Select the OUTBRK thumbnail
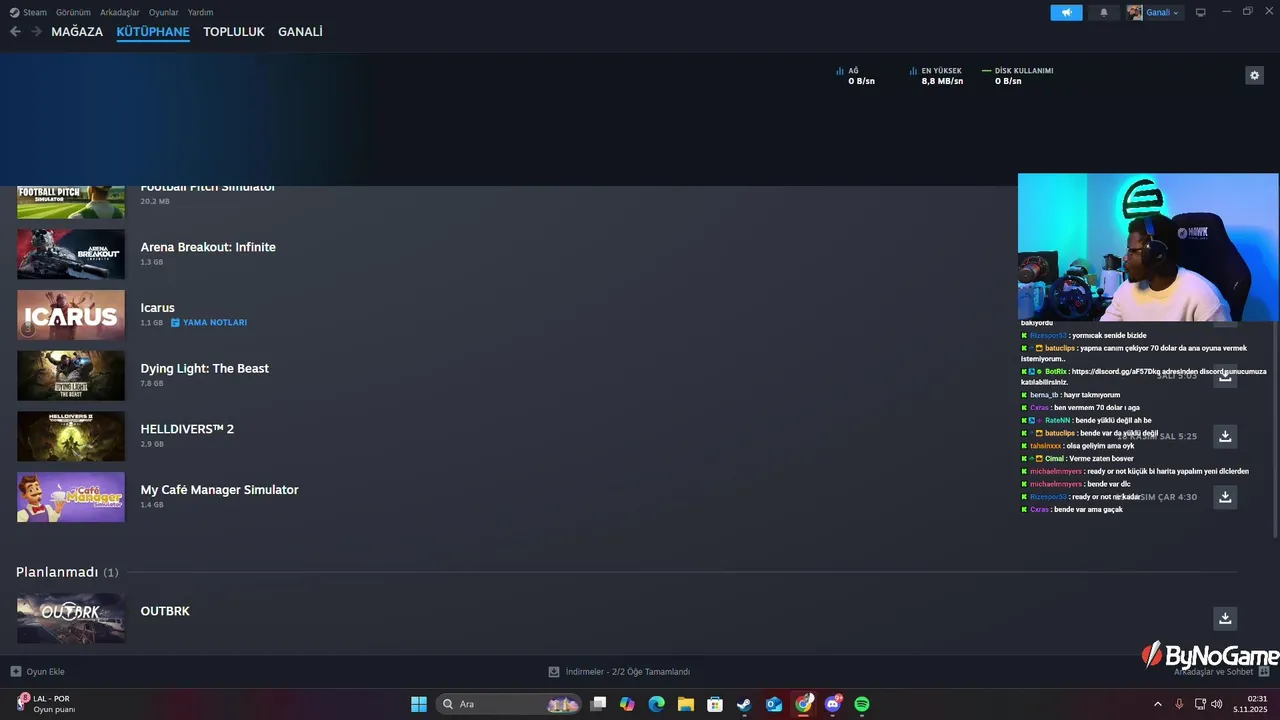The image size is (1280, 720). tap(71, 618)
